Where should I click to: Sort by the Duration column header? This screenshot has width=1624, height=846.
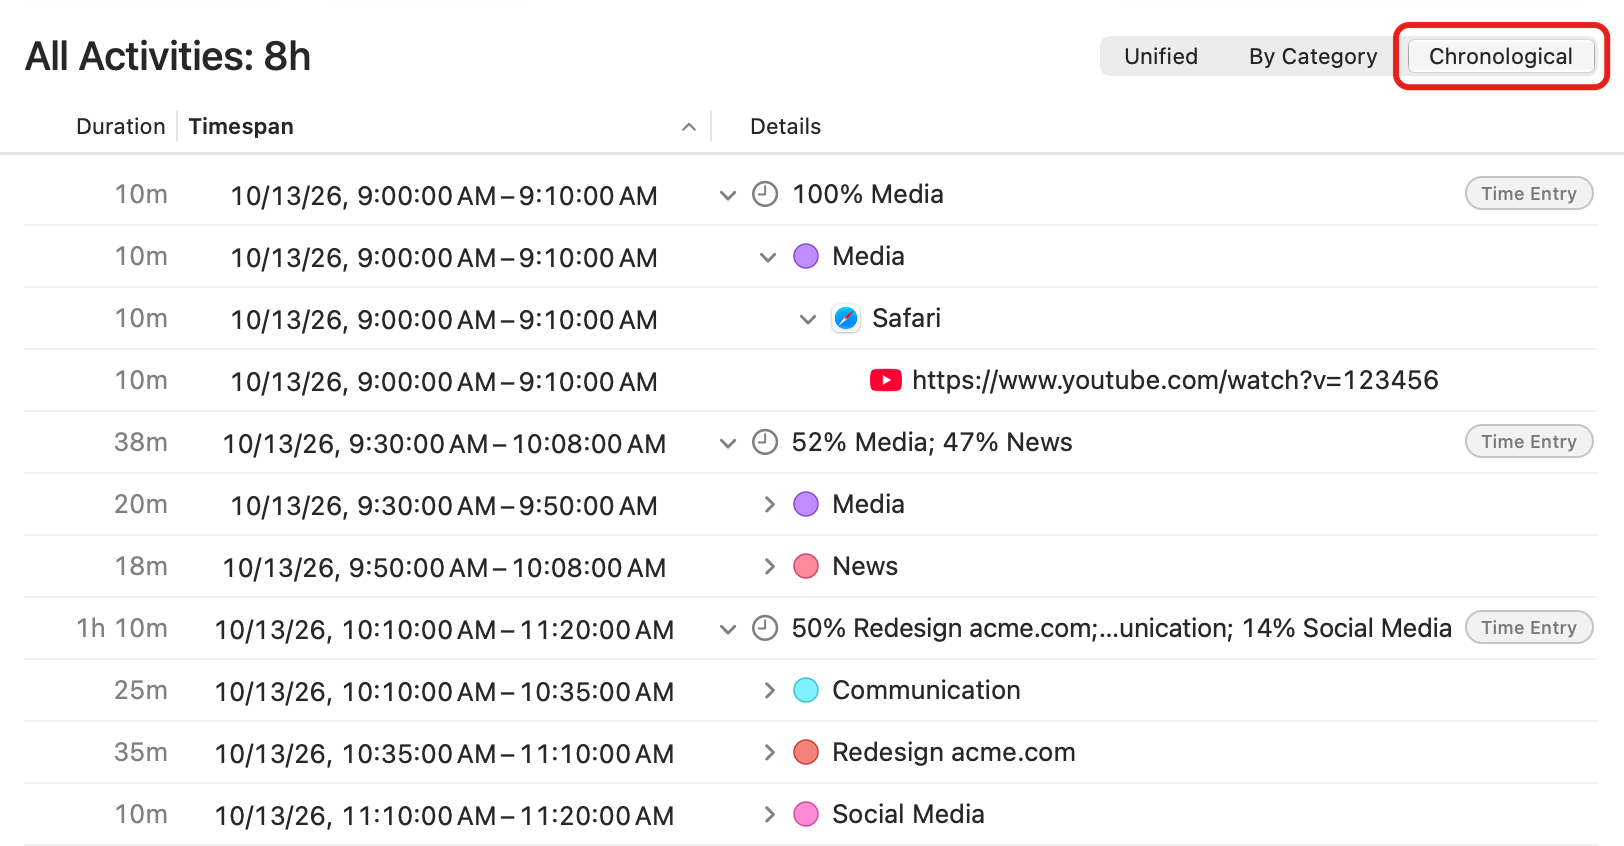121,126
